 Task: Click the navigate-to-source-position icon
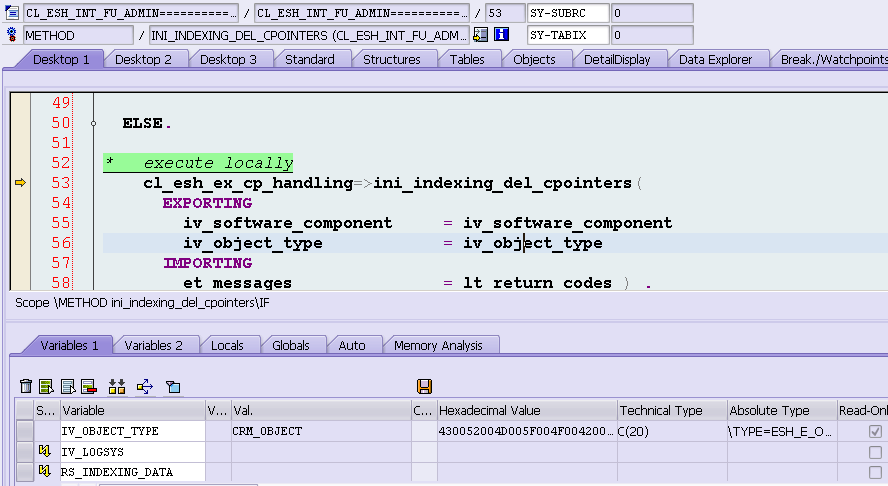tap(481, 35)
